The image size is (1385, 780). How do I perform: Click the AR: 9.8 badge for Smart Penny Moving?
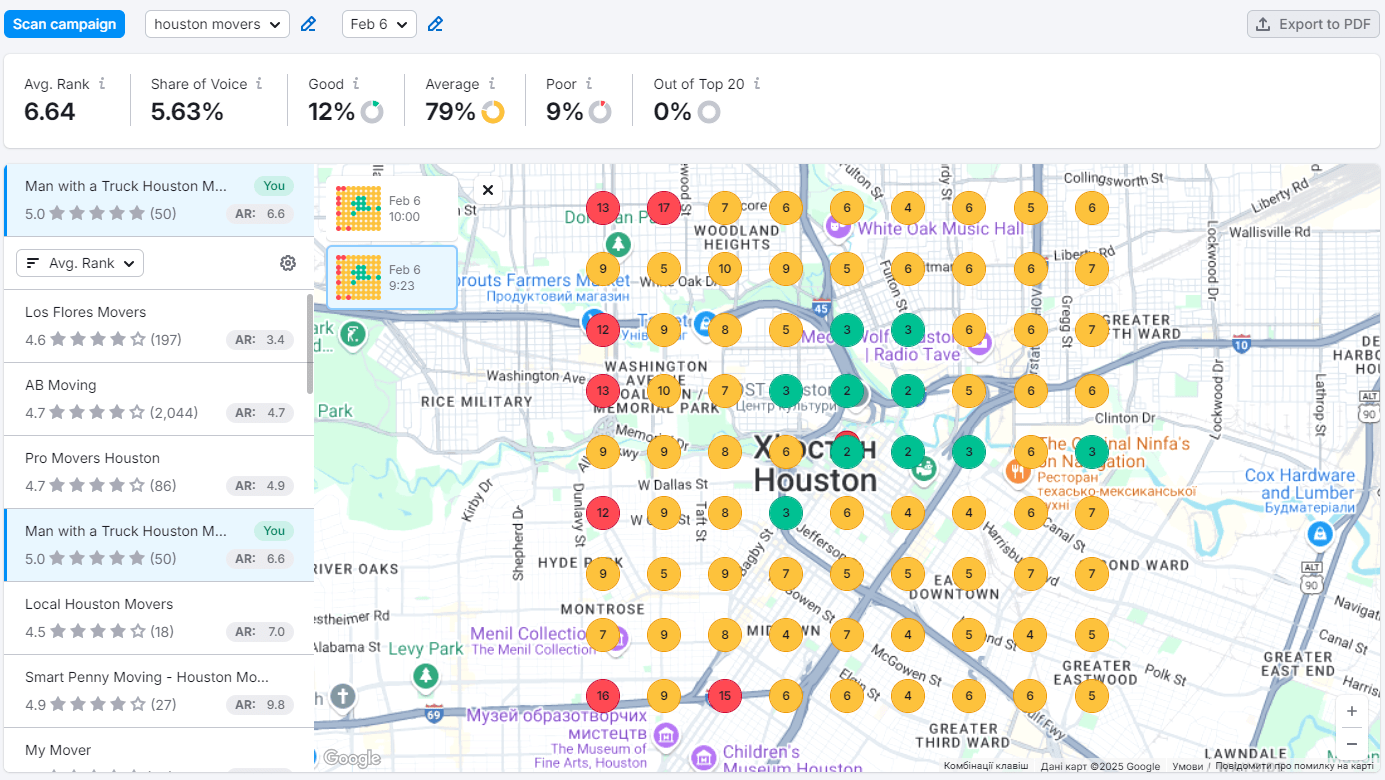260,705
